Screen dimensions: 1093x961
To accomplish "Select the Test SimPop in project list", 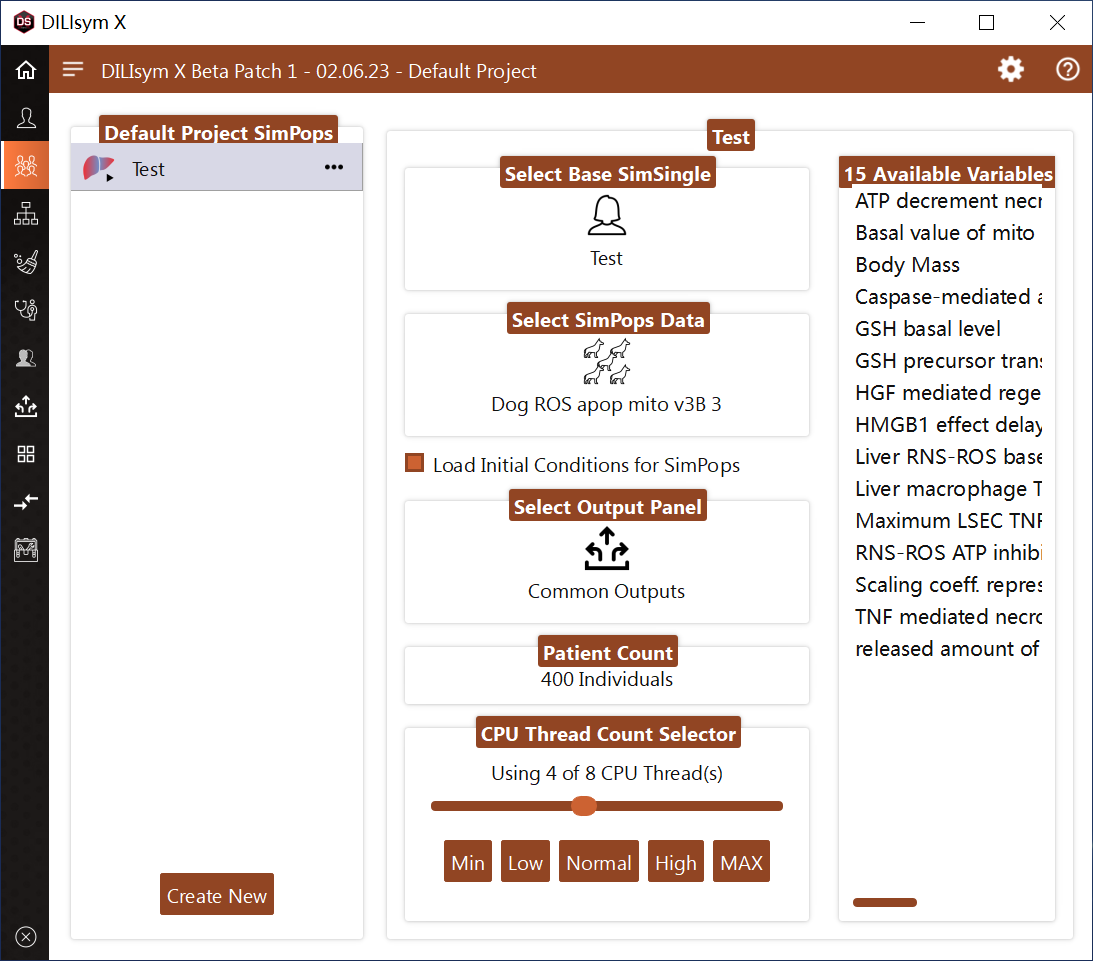I will click(x=148, y=169).
